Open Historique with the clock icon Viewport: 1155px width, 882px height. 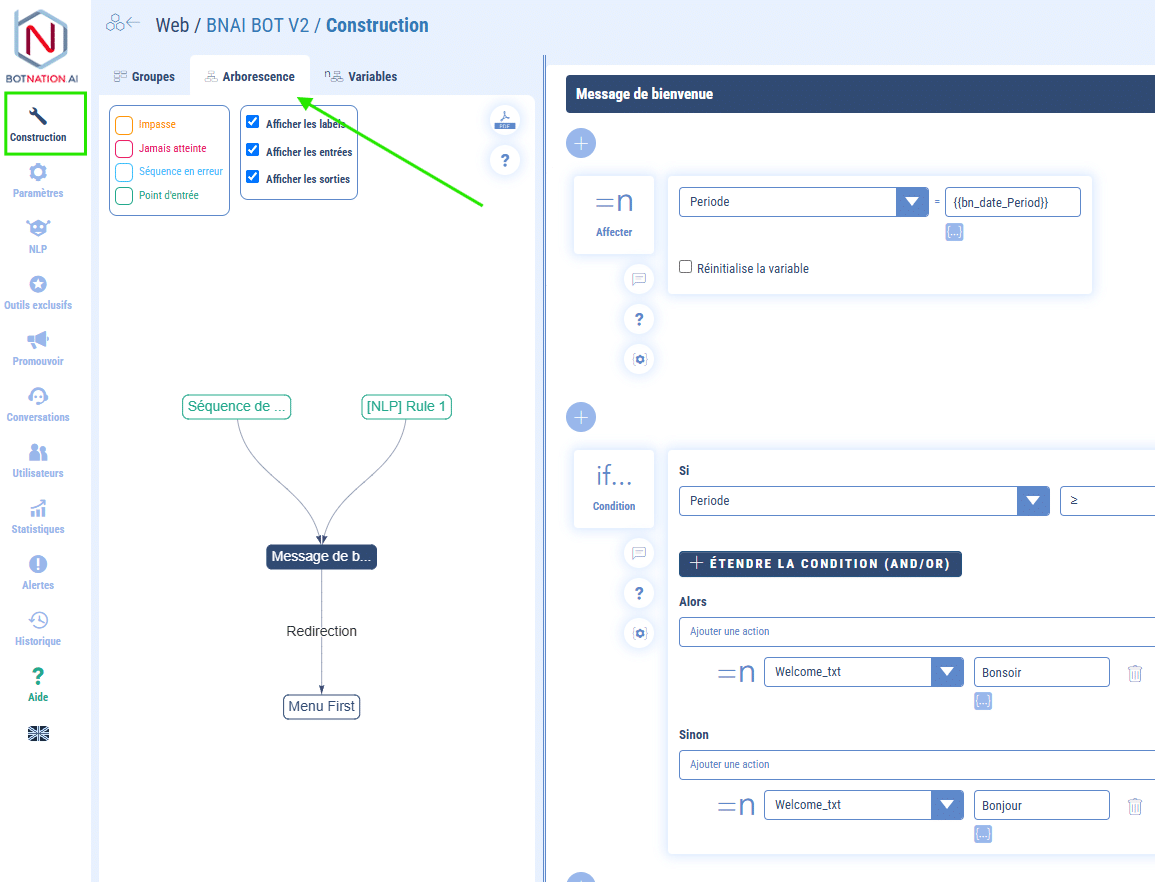click(37, 628)
